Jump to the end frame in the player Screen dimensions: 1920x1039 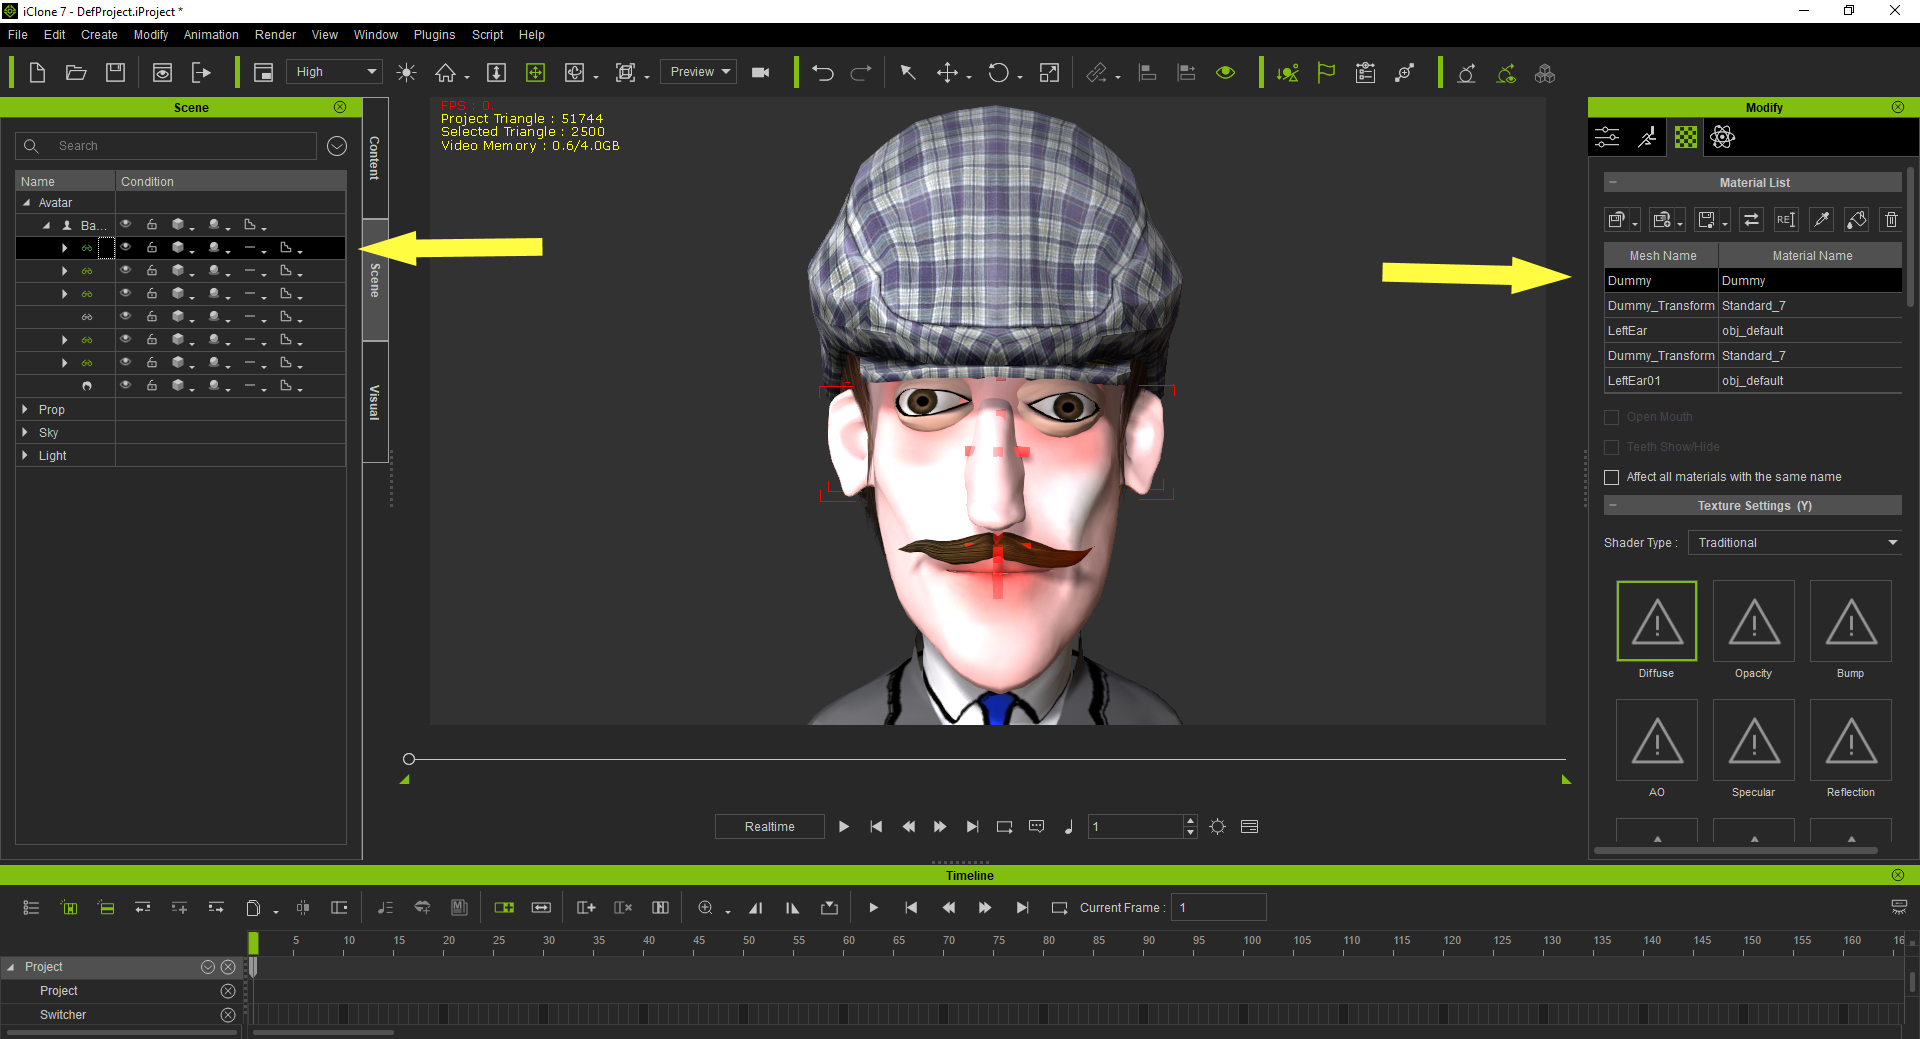tap(972, 827)
